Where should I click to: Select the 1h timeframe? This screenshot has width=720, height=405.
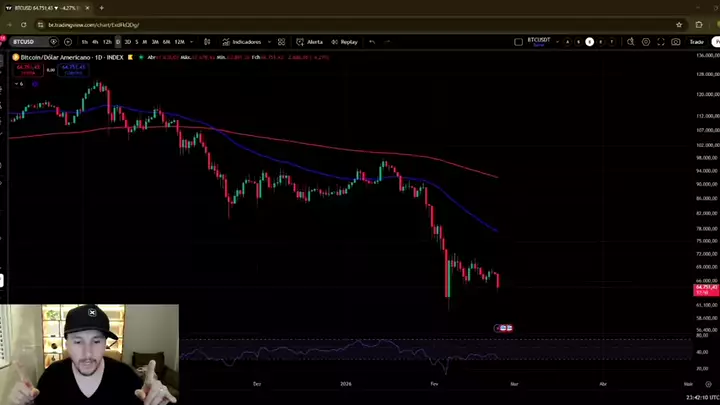click(85, 42)
